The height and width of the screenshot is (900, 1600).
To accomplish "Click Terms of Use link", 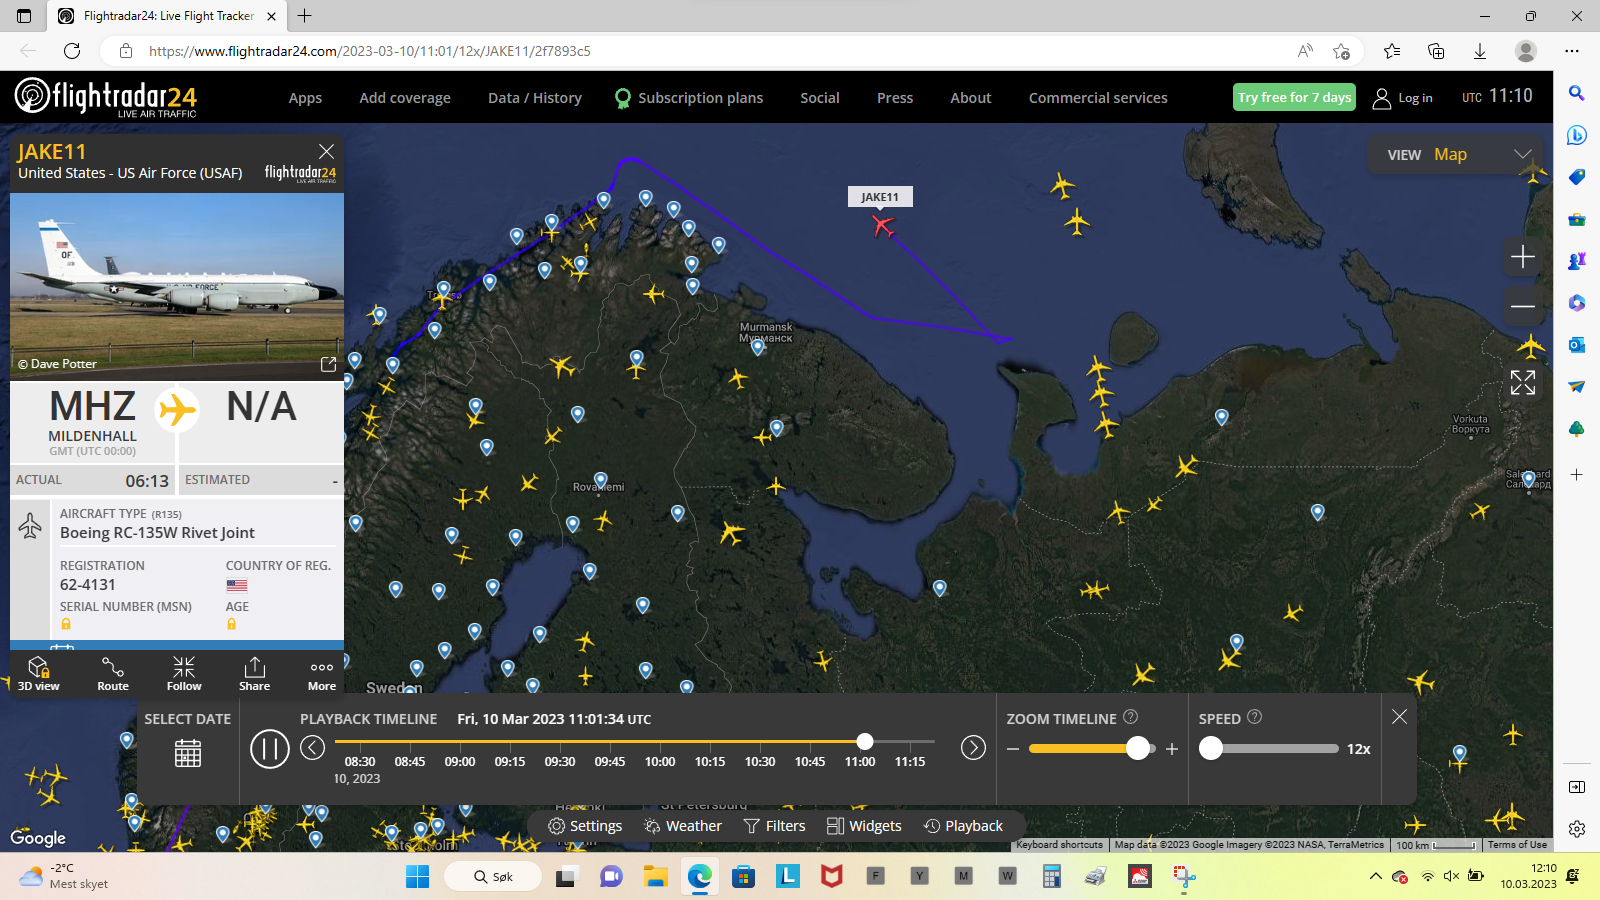I will 1517,845.
